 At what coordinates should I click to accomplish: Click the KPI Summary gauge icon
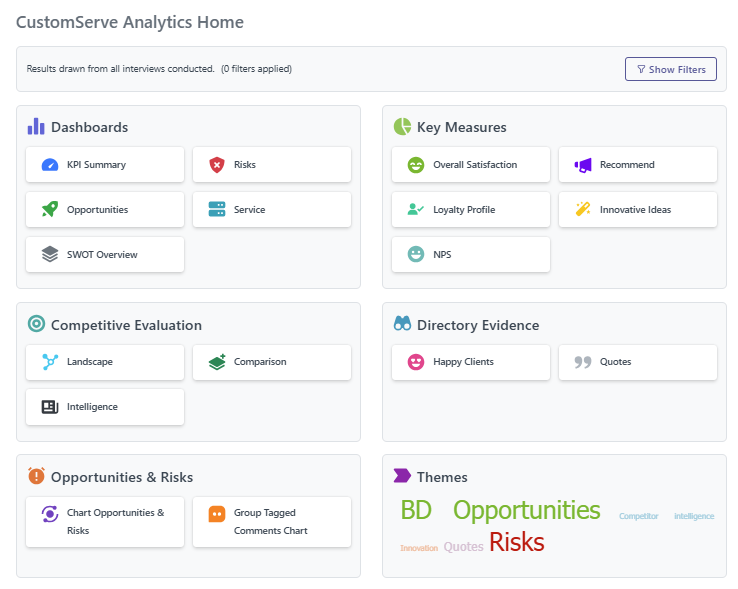coord(50,165)
